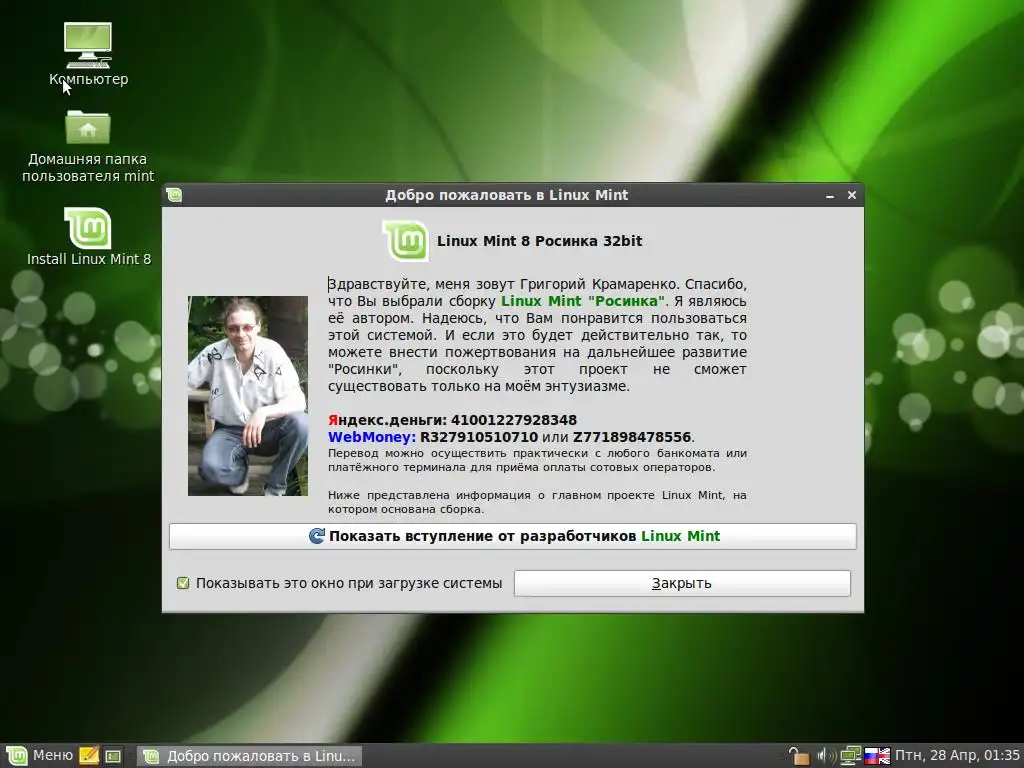Click the green Linux Mint "Росинка" text
Viewport: 1024px width, 768px height.
coord(583,301)
